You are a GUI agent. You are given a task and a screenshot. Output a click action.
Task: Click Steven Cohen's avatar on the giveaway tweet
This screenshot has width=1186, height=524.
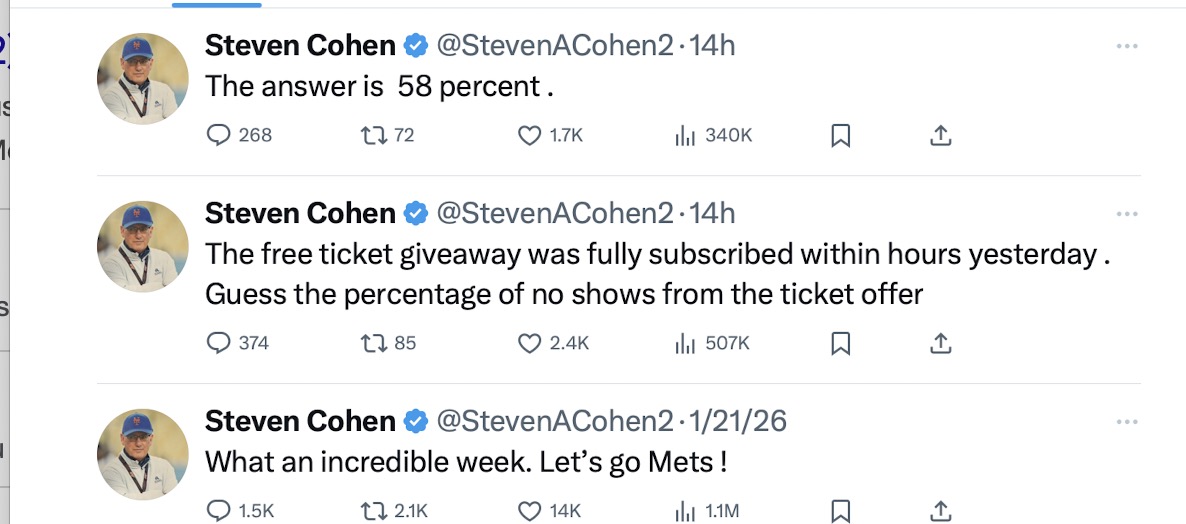click(143, 245)
